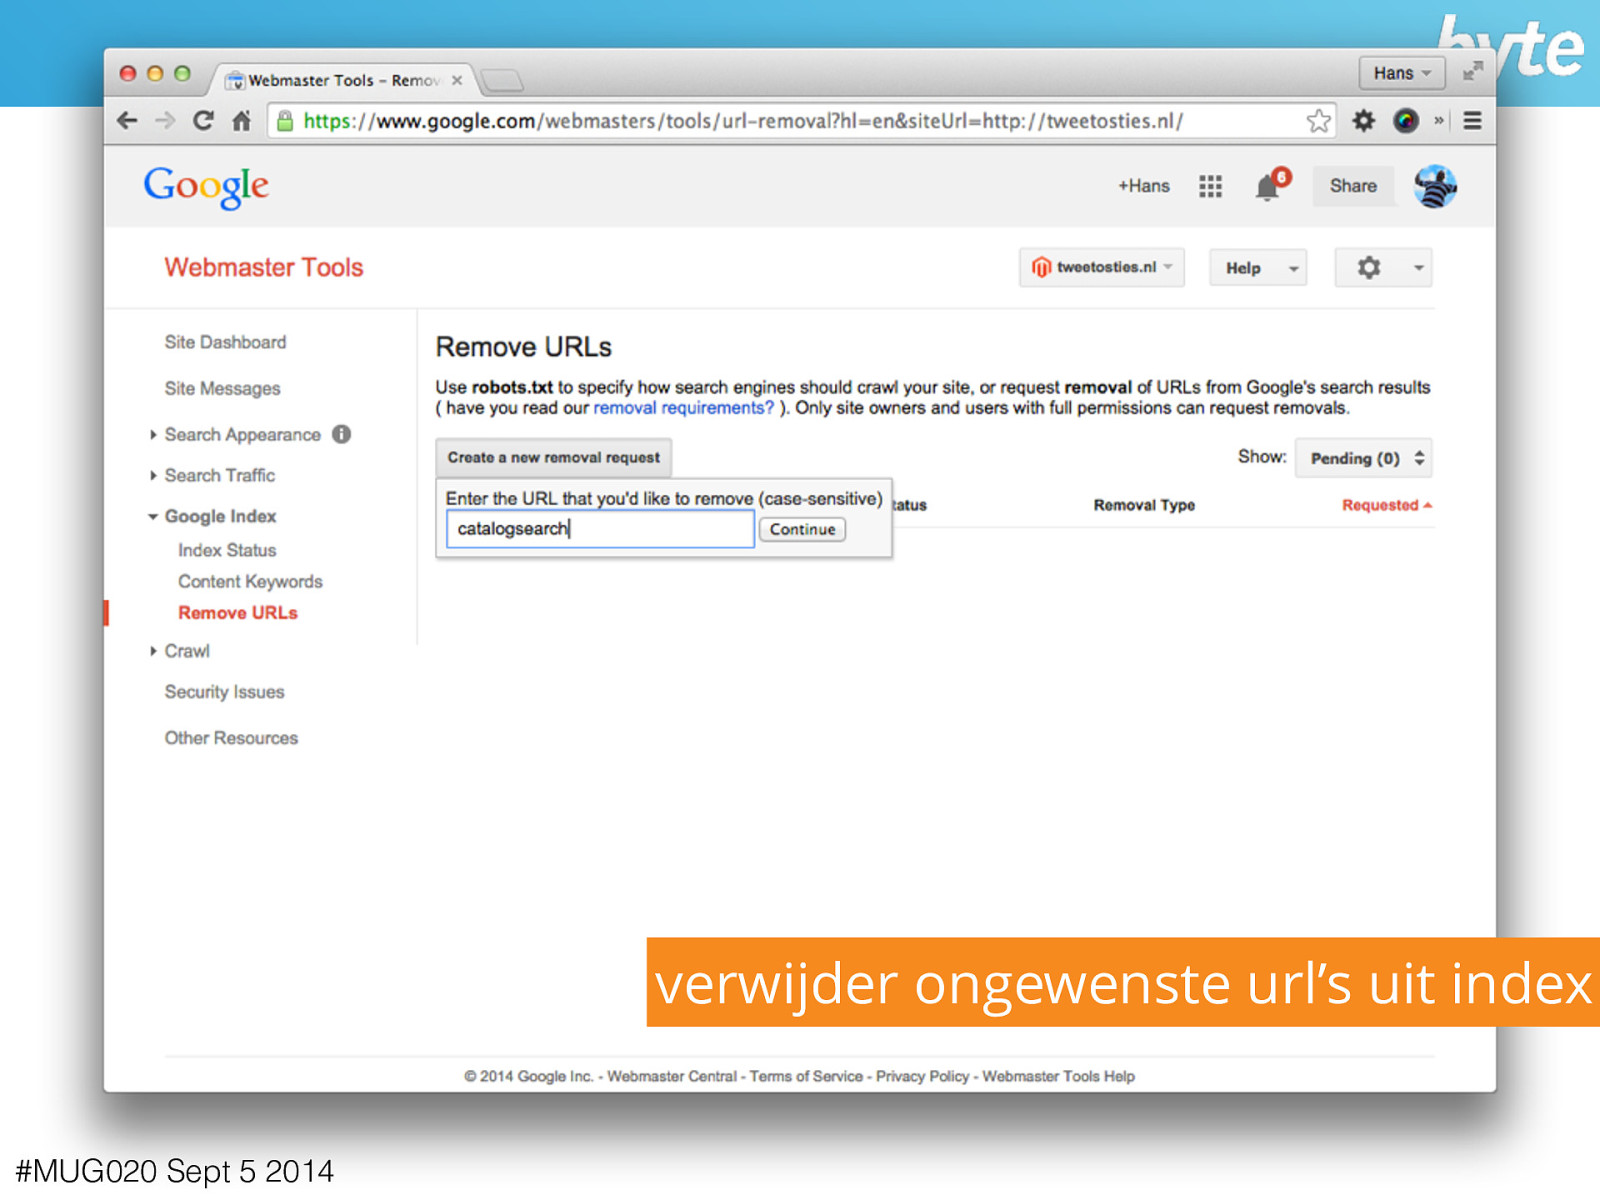The width and height of the screenshot is (1600, 1200).
Task: Open the Chrome hamburger menu
Action: (x=1472, y=121)
